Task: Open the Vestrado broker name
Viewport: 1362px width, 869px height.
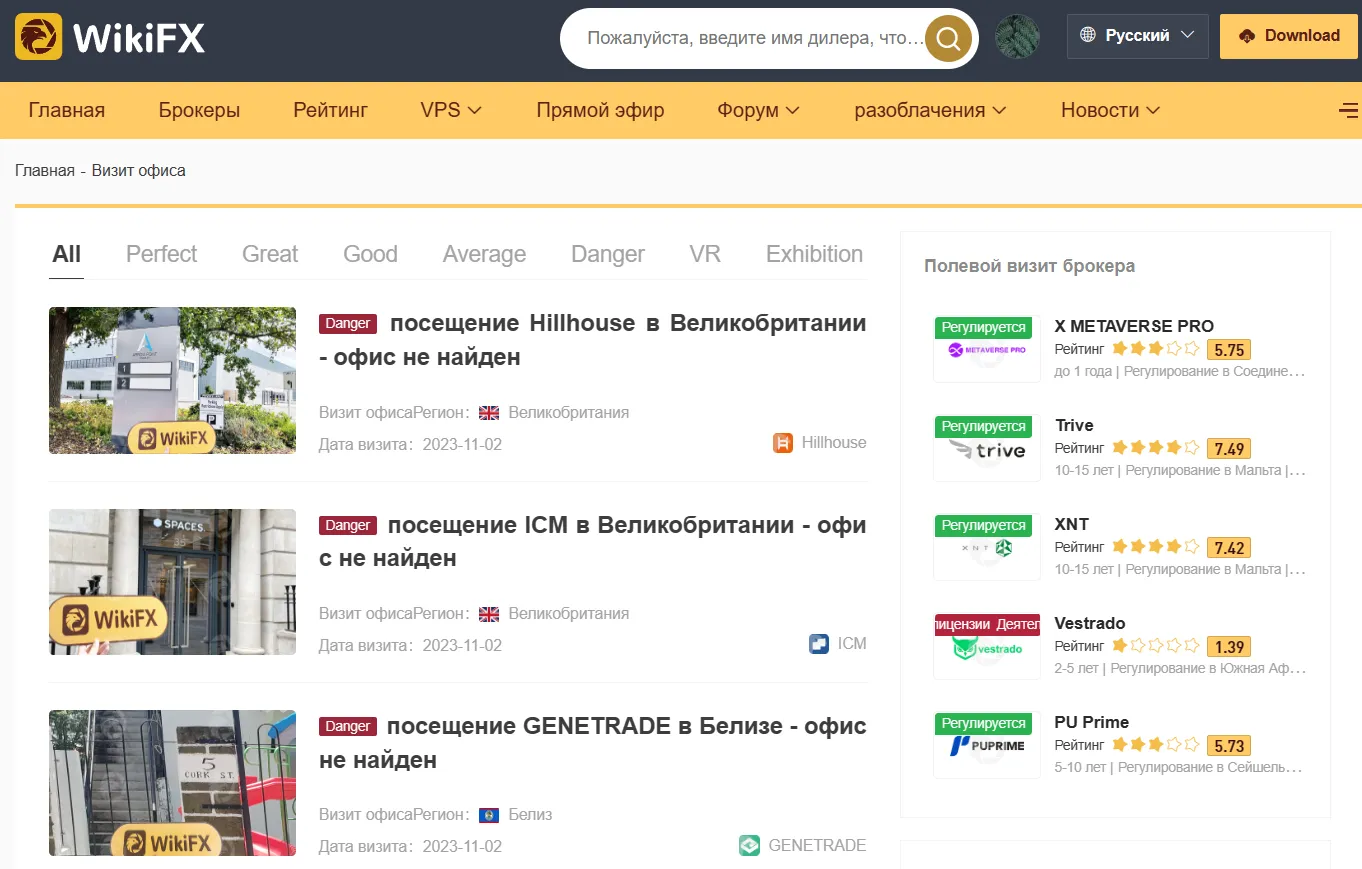Action: click(1090, 623)
